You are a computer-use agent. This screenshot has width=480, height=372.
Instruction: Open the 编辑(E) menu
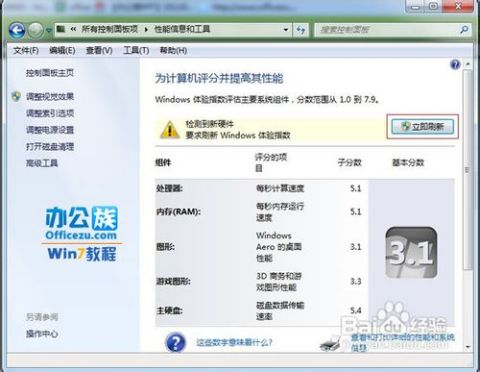click(x=62, y=51)
